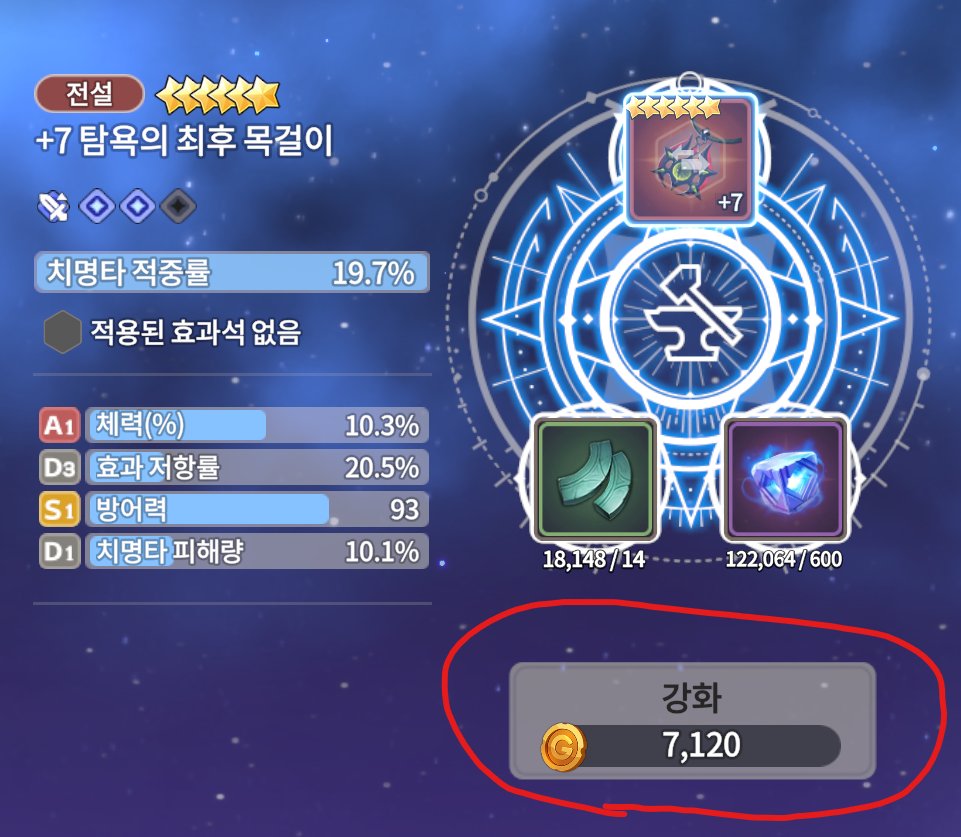The height and width of the screenshot is (837, 961).
Task: Click the gray D3 stat badge
Action: [x=59, y=468]
